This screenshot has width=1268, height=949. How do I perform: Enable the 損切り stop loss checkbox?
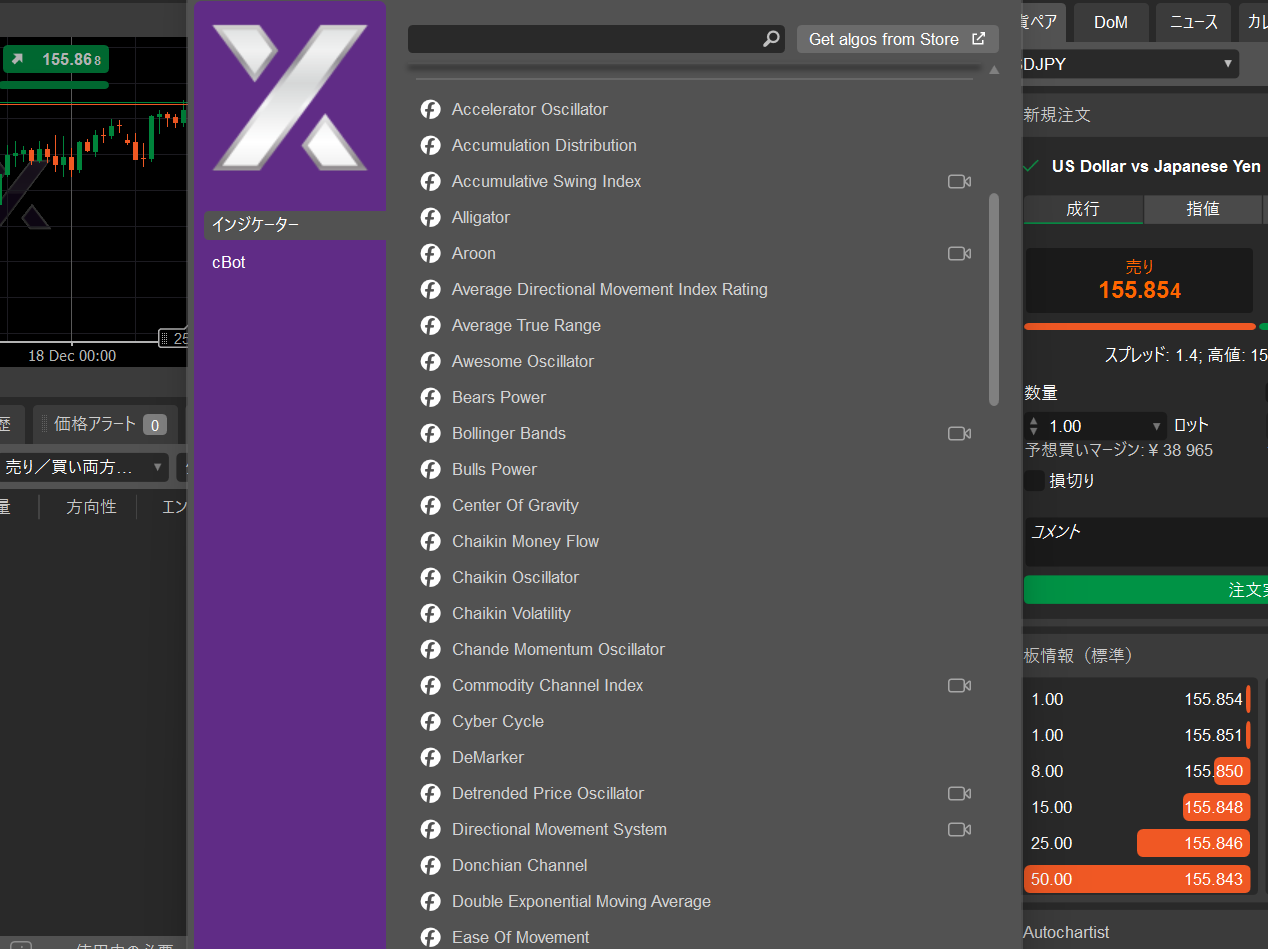tap(1035, 481)
